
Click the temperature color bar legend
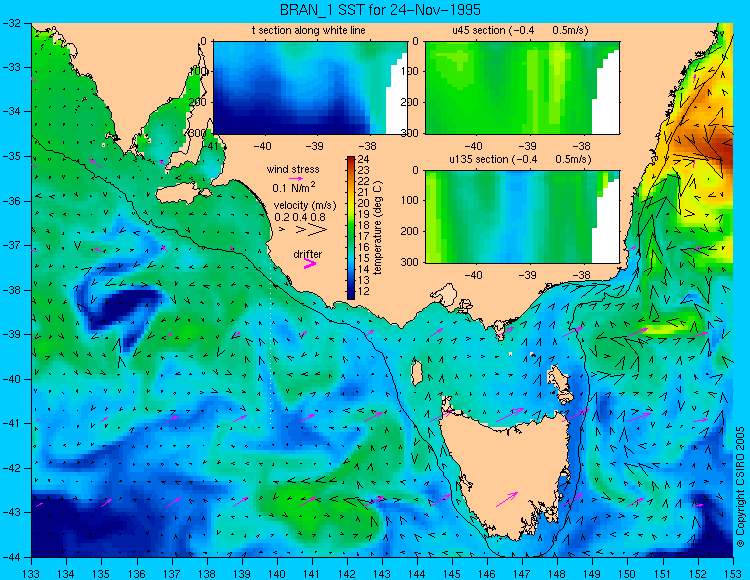click(351, 228)
